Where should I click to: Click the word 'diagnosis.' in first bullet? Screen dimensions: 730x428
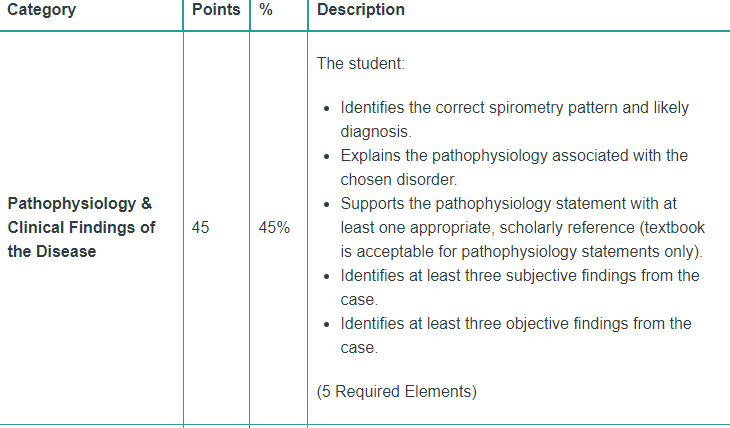click(x=376, y=132)
